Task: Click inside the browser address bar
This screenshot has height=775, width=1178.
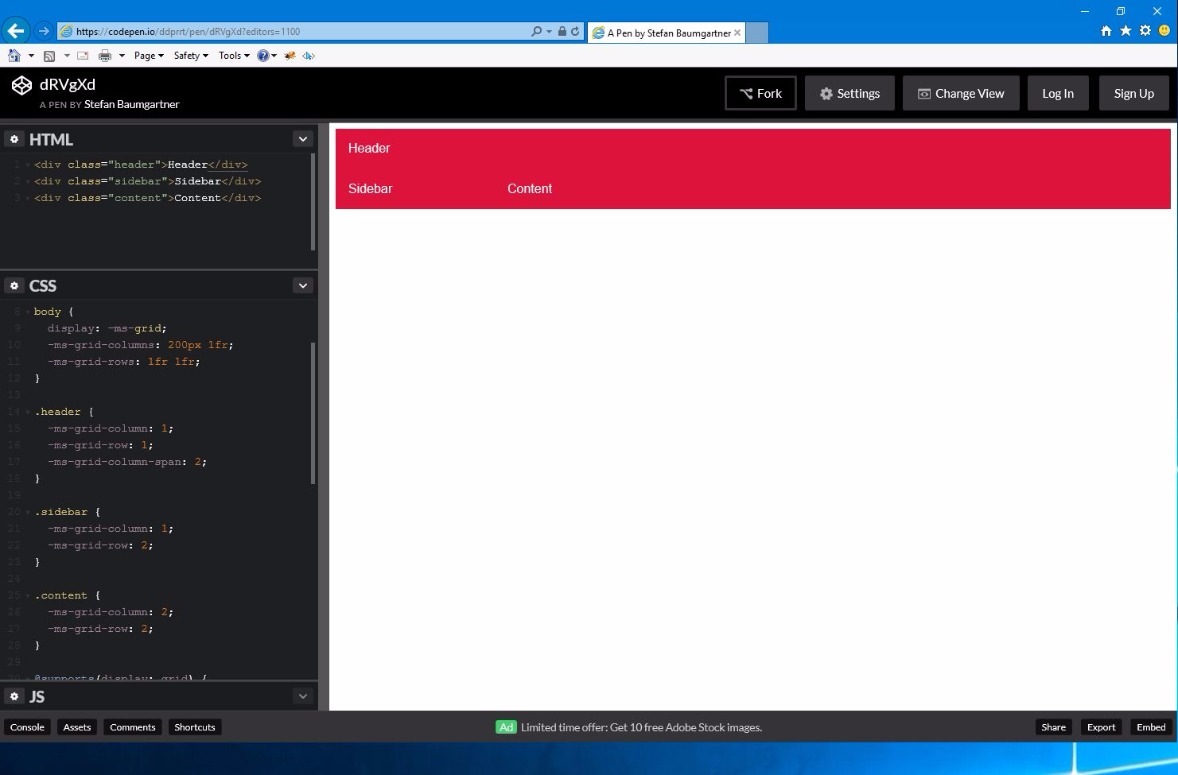Action: (300, 31)
